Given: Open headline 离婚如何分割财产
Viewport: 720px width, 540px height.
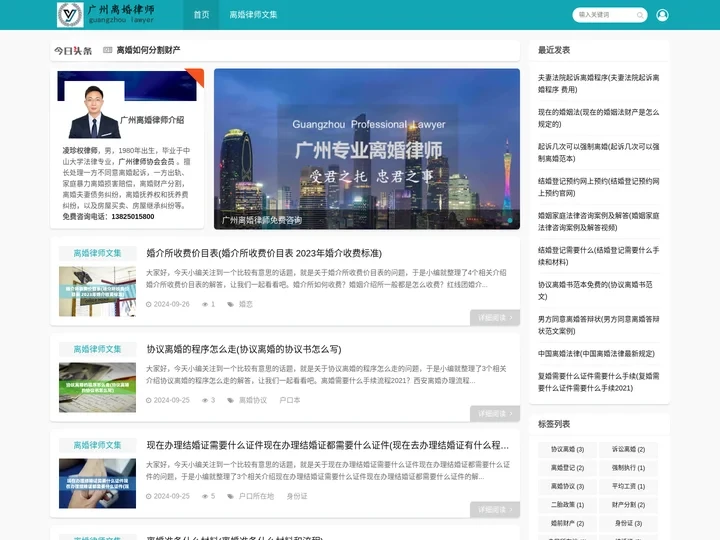Looking at the screenshot, I should pyautogui.click(x=148, y=50).
